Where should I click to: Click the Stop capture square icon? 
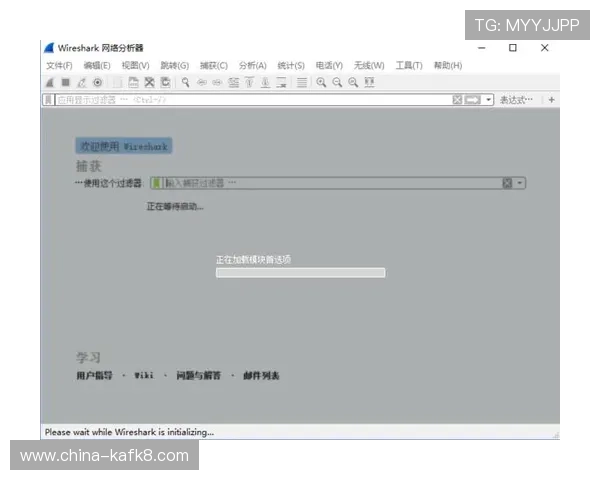click(66, 82)
